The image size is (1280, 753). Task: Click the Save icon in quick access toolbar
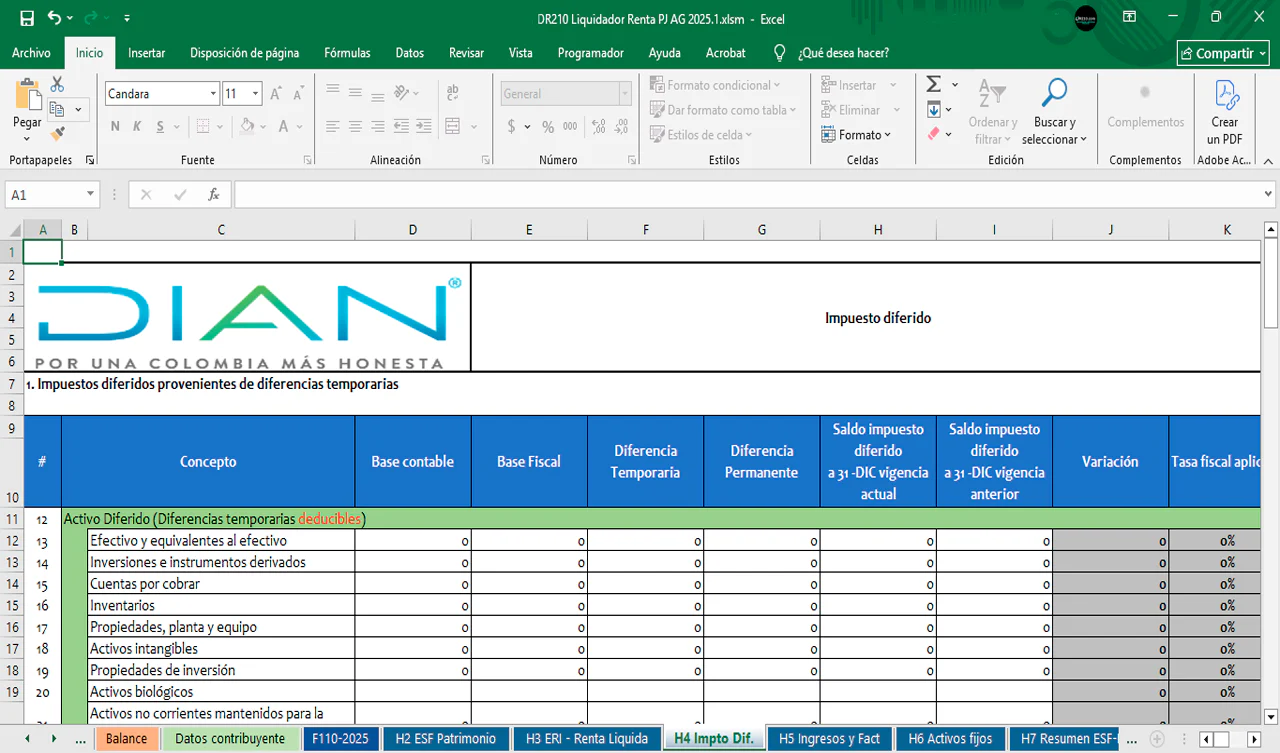click(27, 19)
